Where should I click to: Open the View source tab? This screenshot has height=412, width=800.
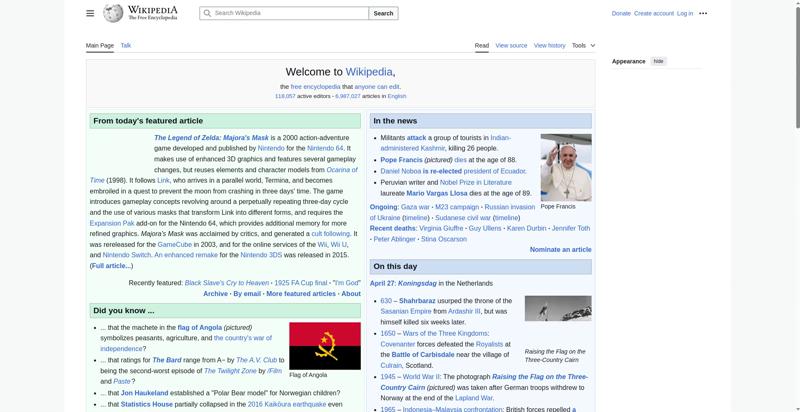[511, 45]
